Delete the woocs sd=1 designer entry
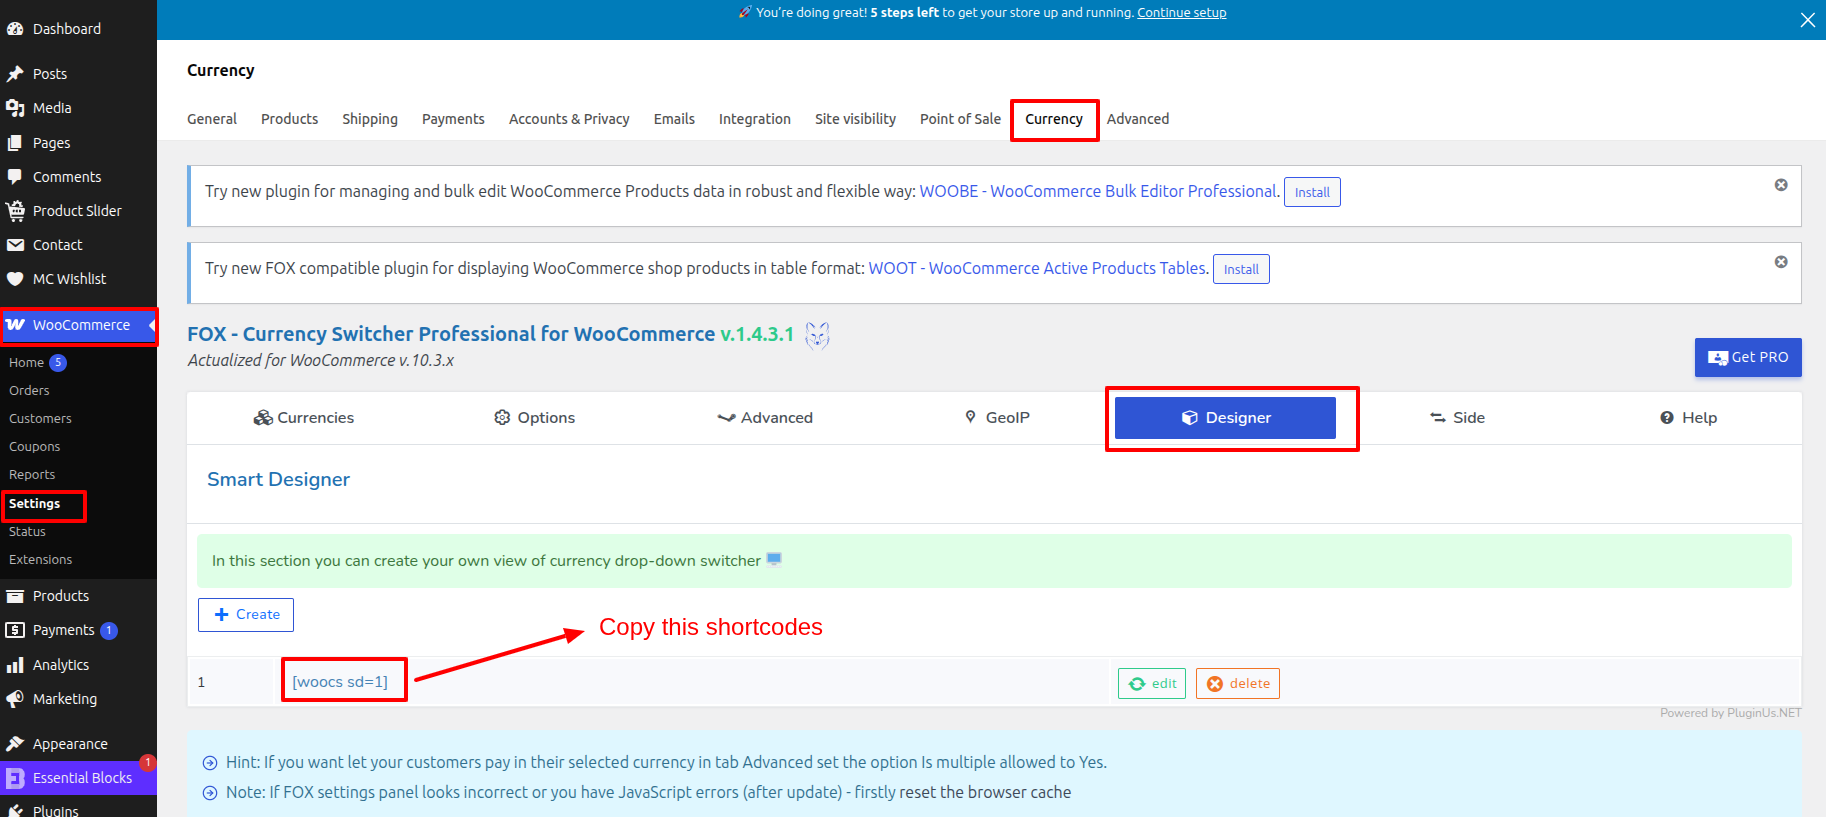Viewport: 1826px width, 817px height. point(1237,684)
